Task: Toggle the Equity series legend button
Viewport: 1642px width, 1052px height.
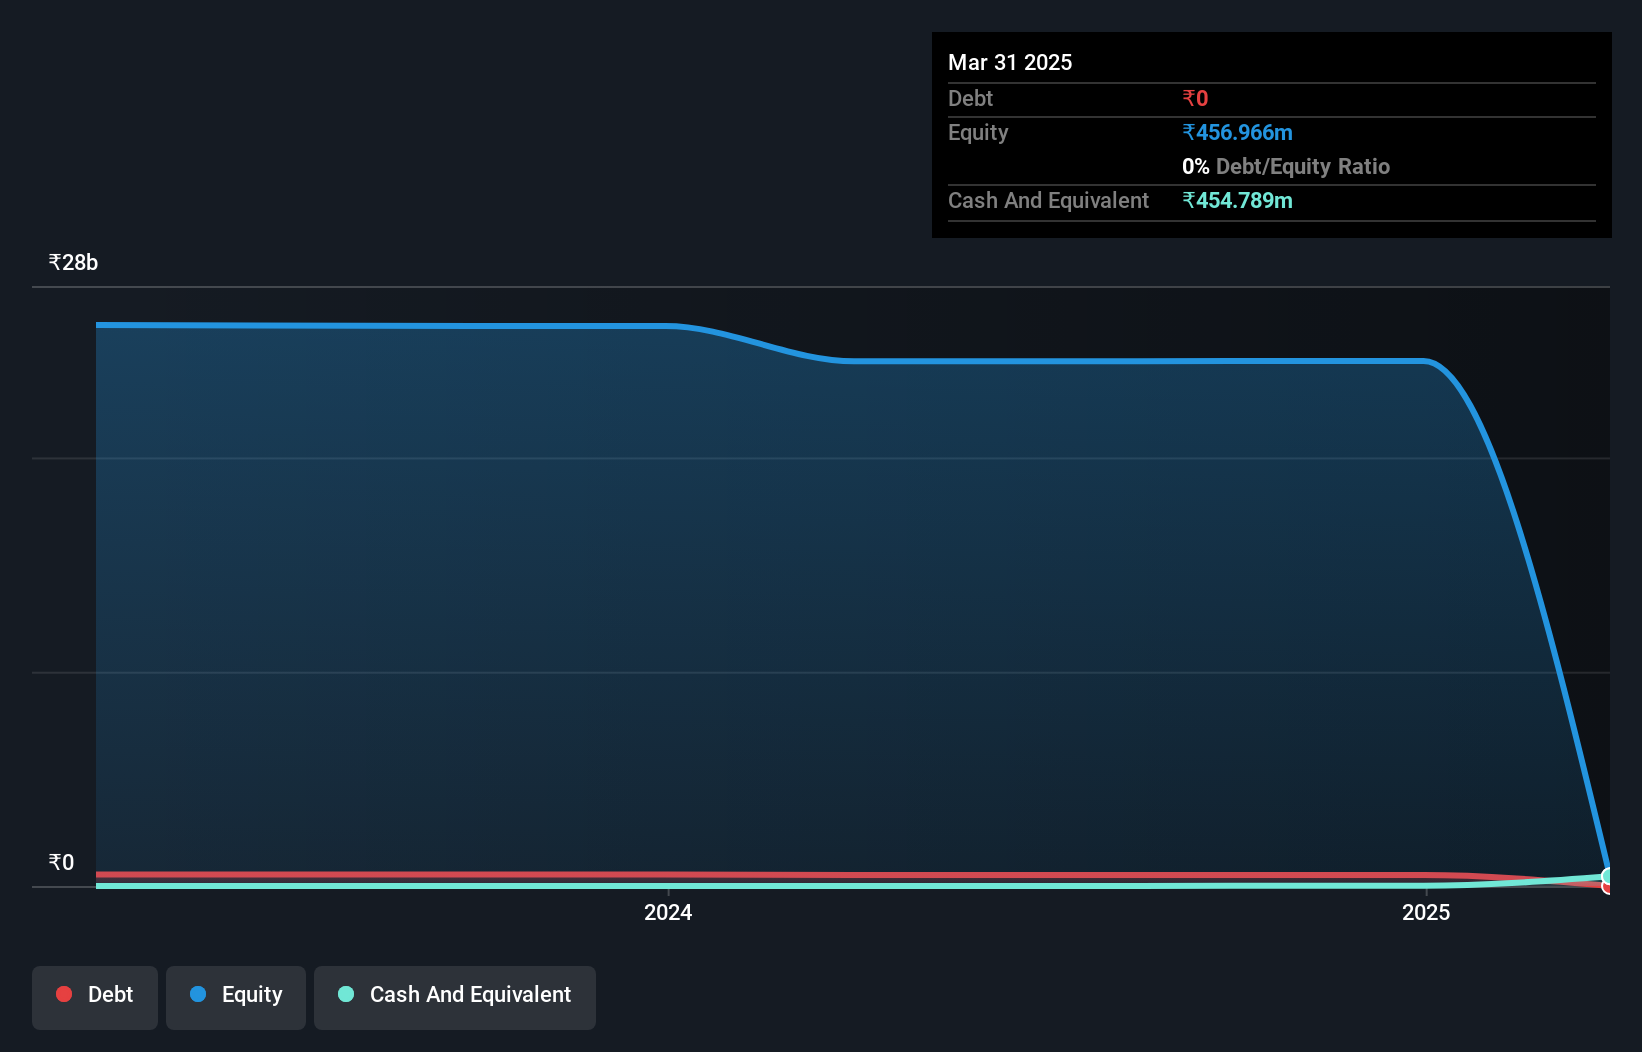Action: 236,997
